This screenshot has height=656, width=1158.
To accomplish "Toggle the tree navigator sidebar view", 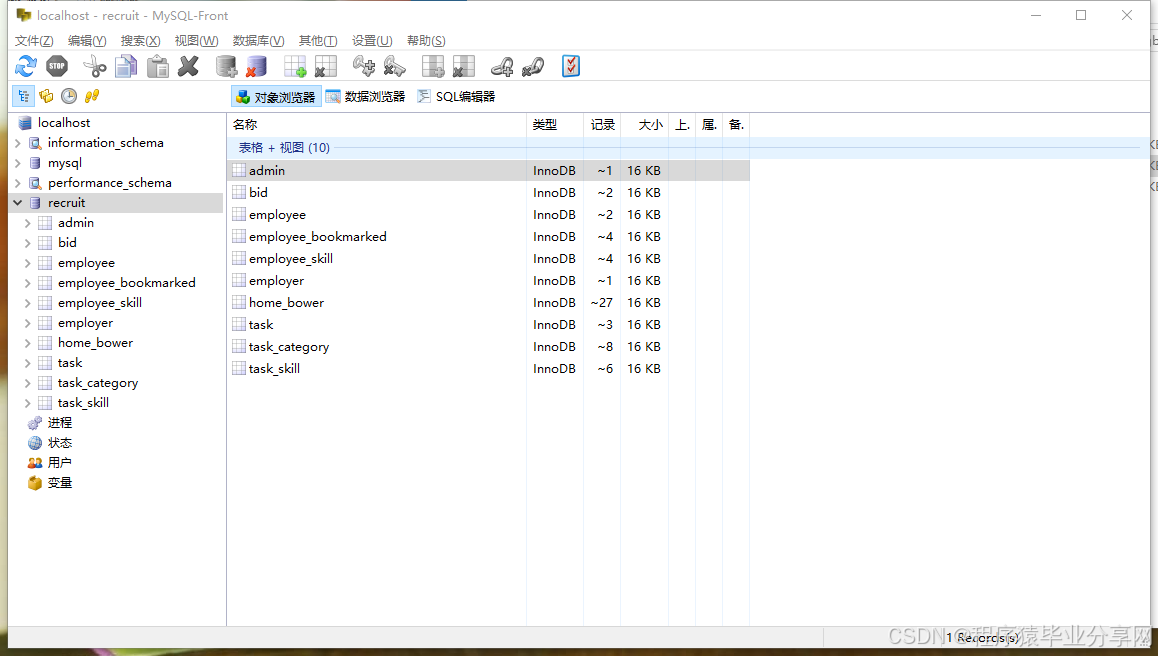I will tap(24, 96).
